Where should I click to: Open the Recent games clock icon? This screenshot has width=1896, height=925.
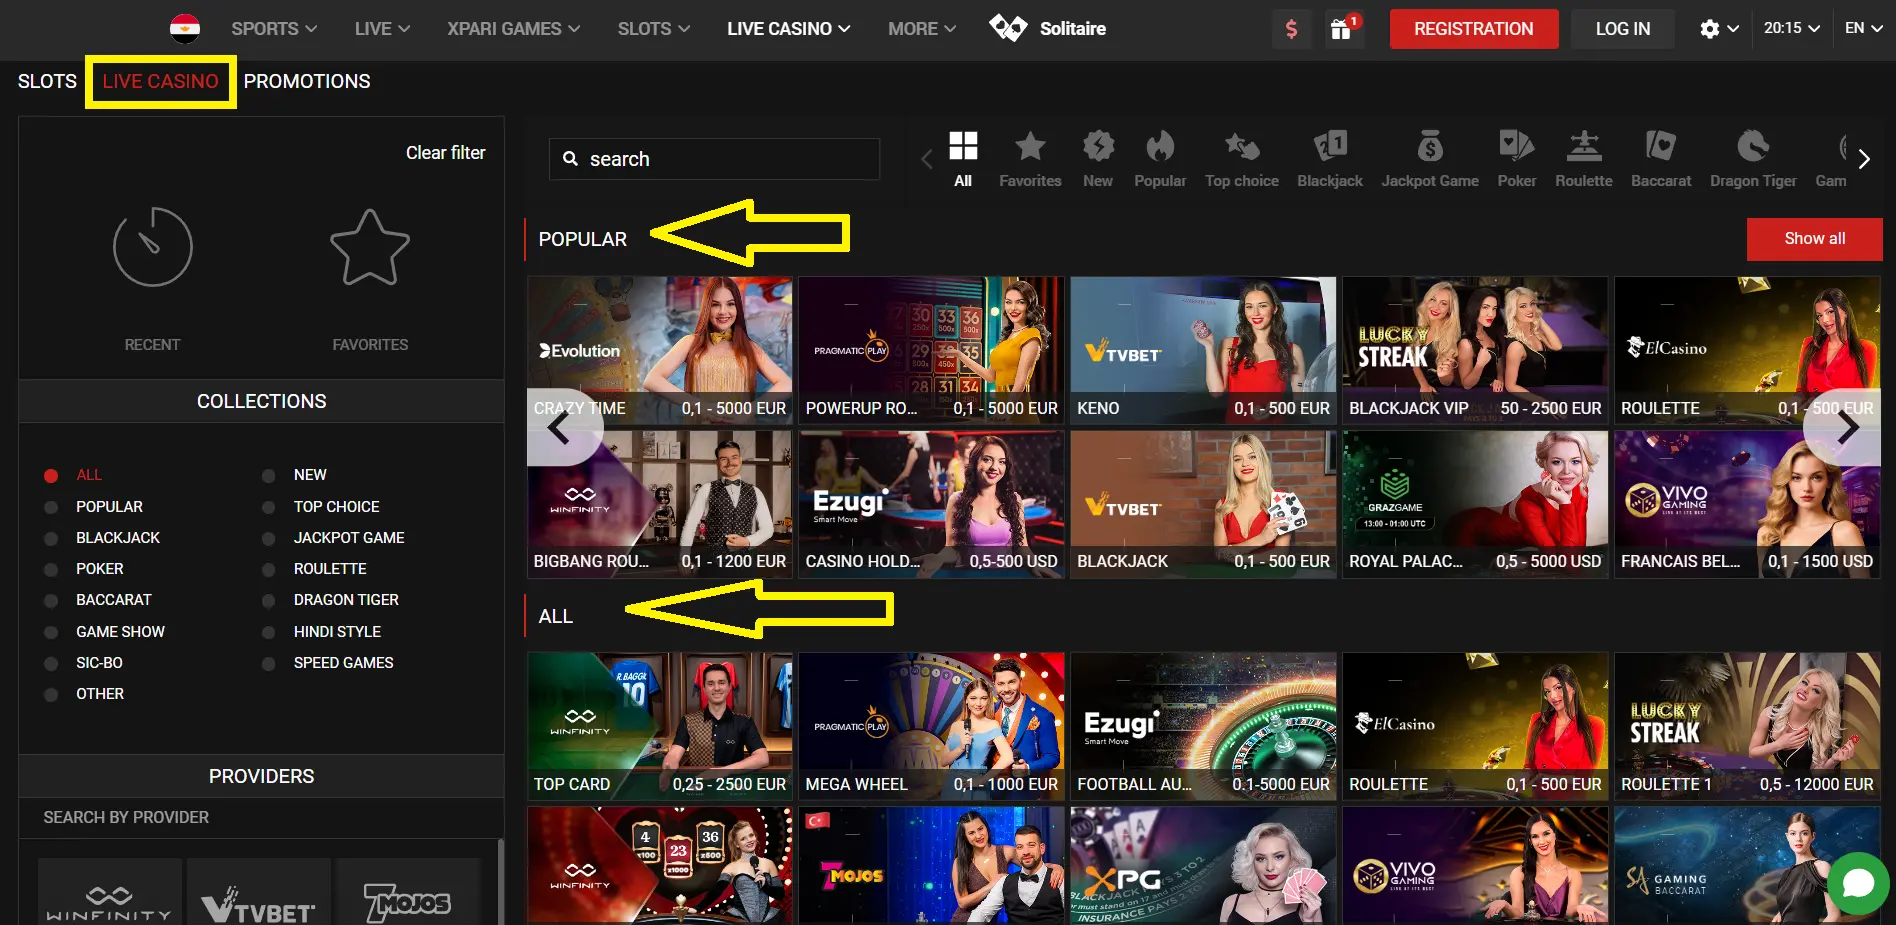[x=152, y=247]
